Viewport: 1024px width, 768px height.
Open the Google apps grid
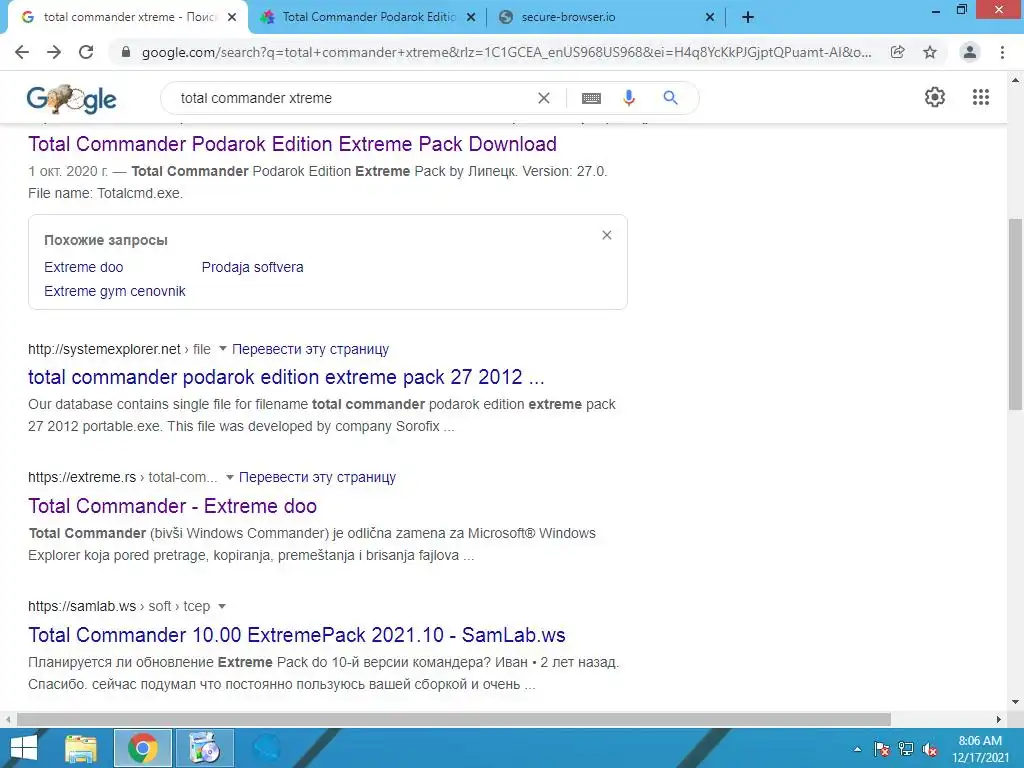[x=981, y=97]
